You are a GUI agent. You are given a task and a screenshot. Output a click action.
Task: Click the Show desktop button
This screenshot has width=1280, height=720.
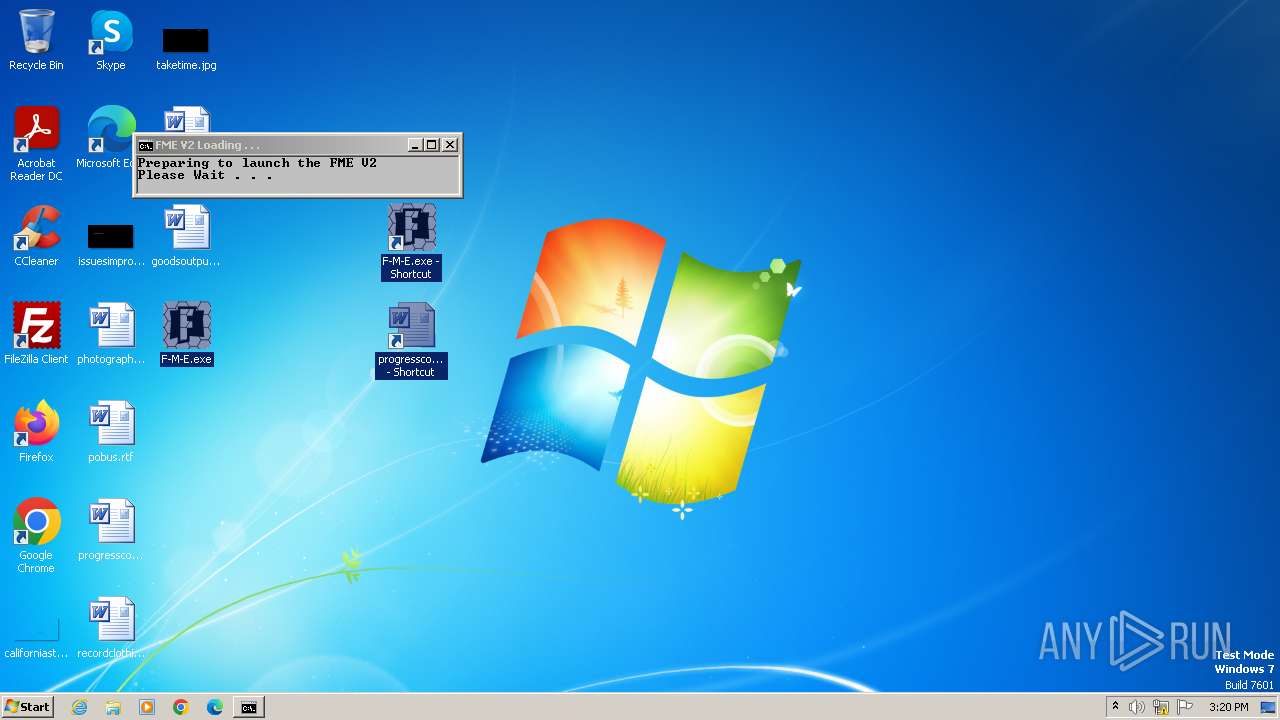click(1268, 707)
